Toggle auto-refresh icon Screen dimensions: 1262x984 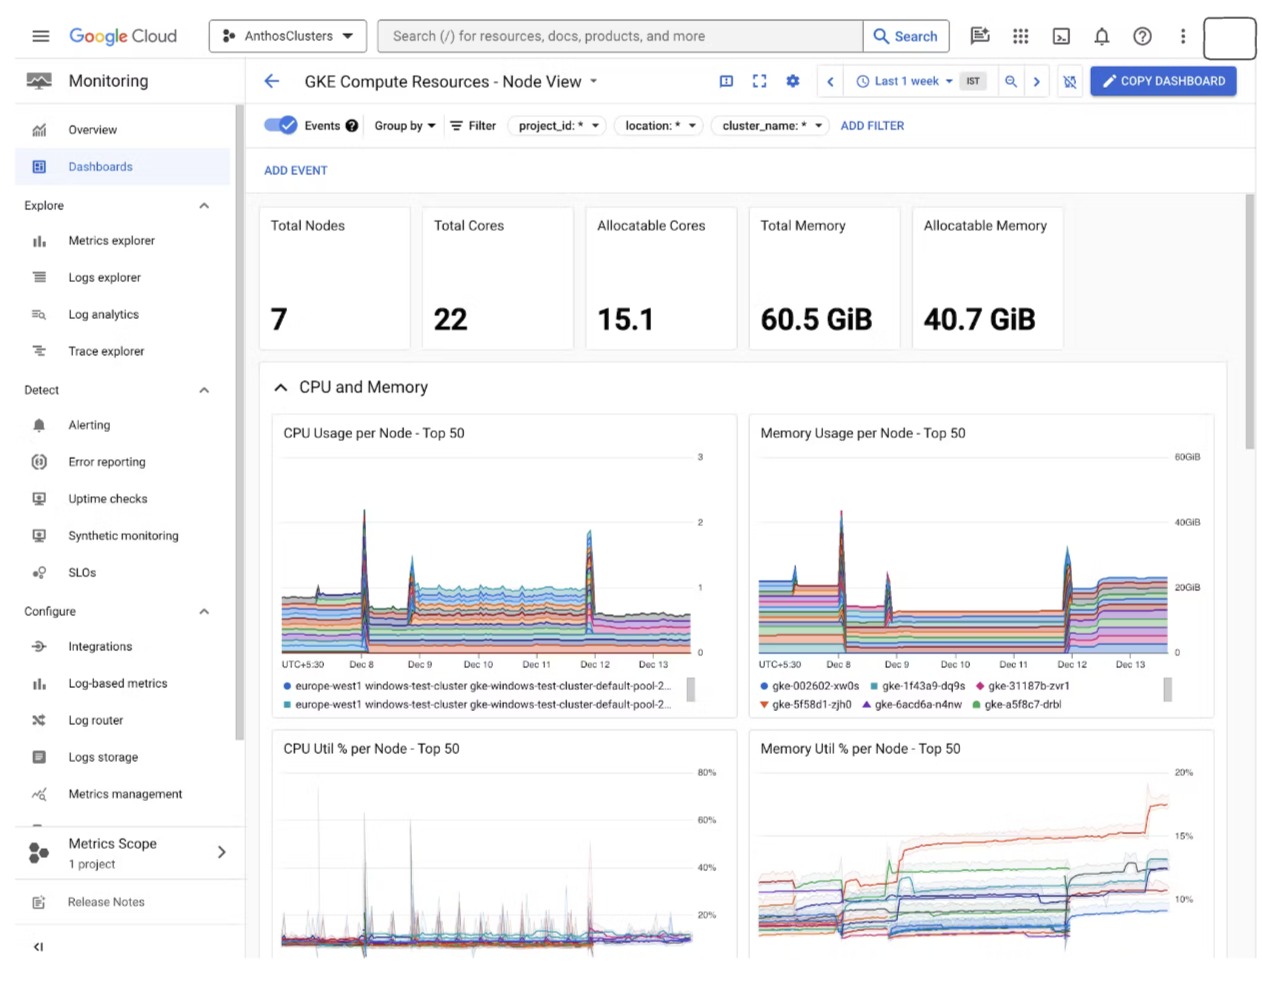pos(1070,81)
